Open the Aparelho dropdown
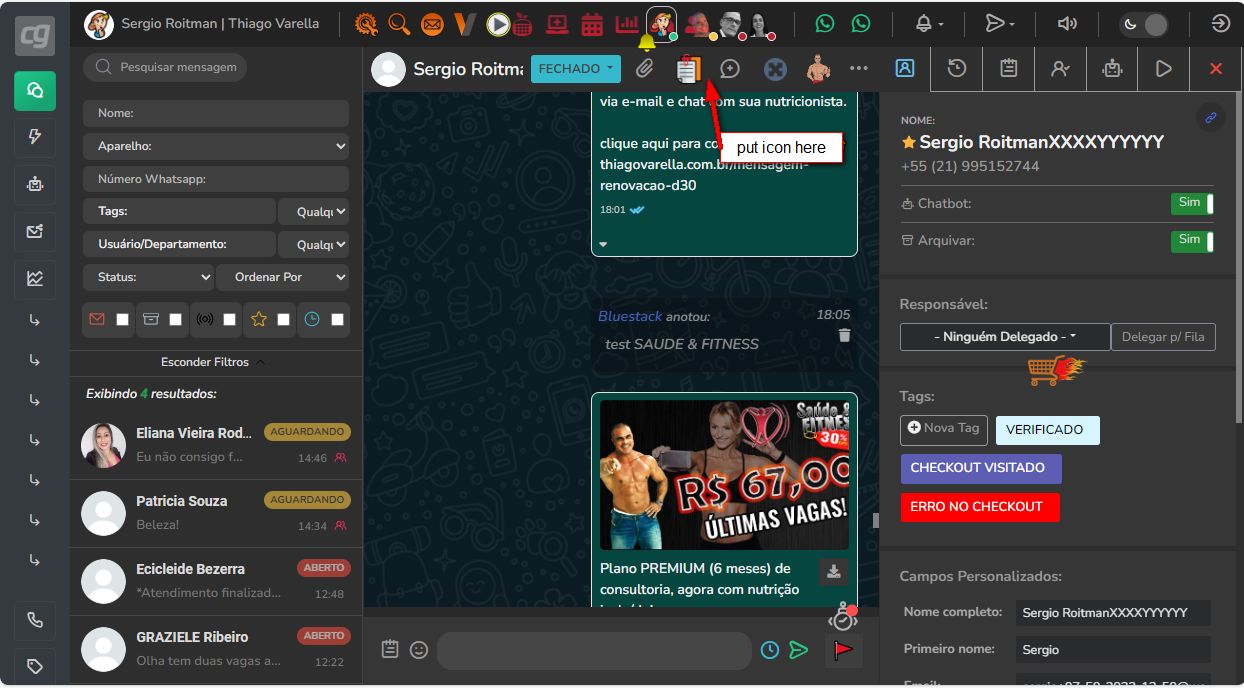This screenshot has height=688, width=1244. click(216, 146)
